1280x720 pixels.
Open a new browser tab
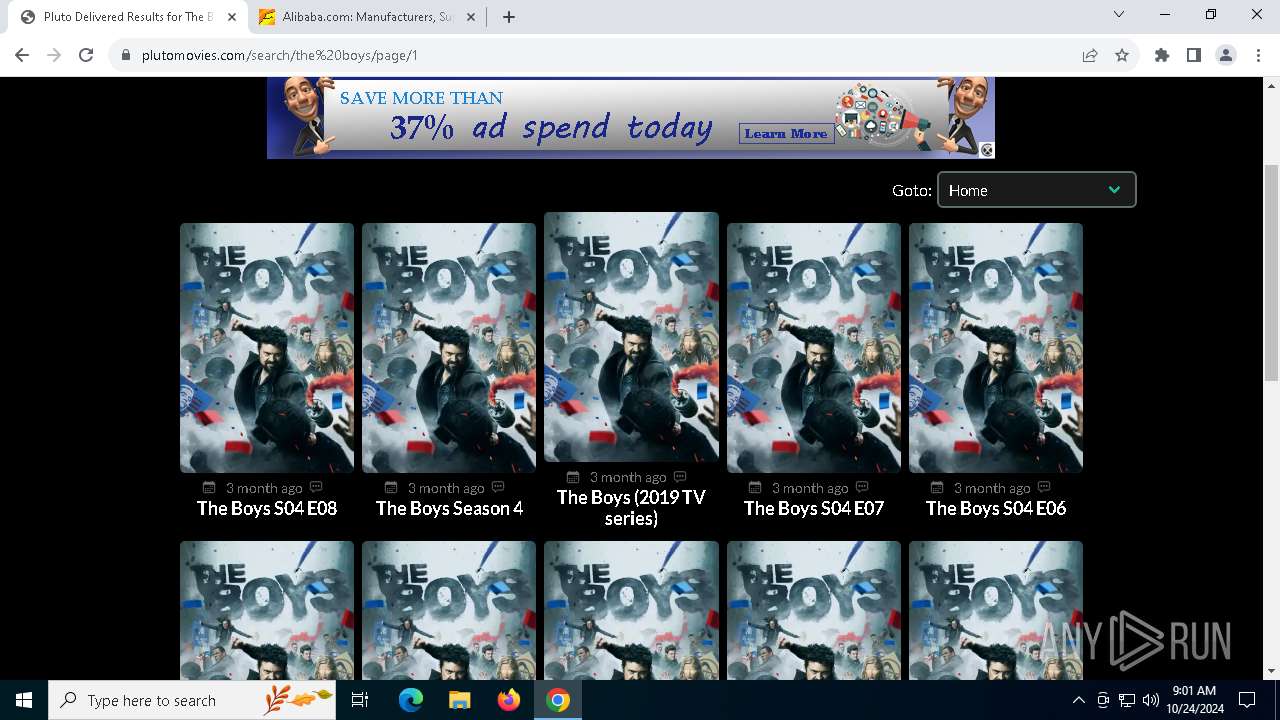509,17
